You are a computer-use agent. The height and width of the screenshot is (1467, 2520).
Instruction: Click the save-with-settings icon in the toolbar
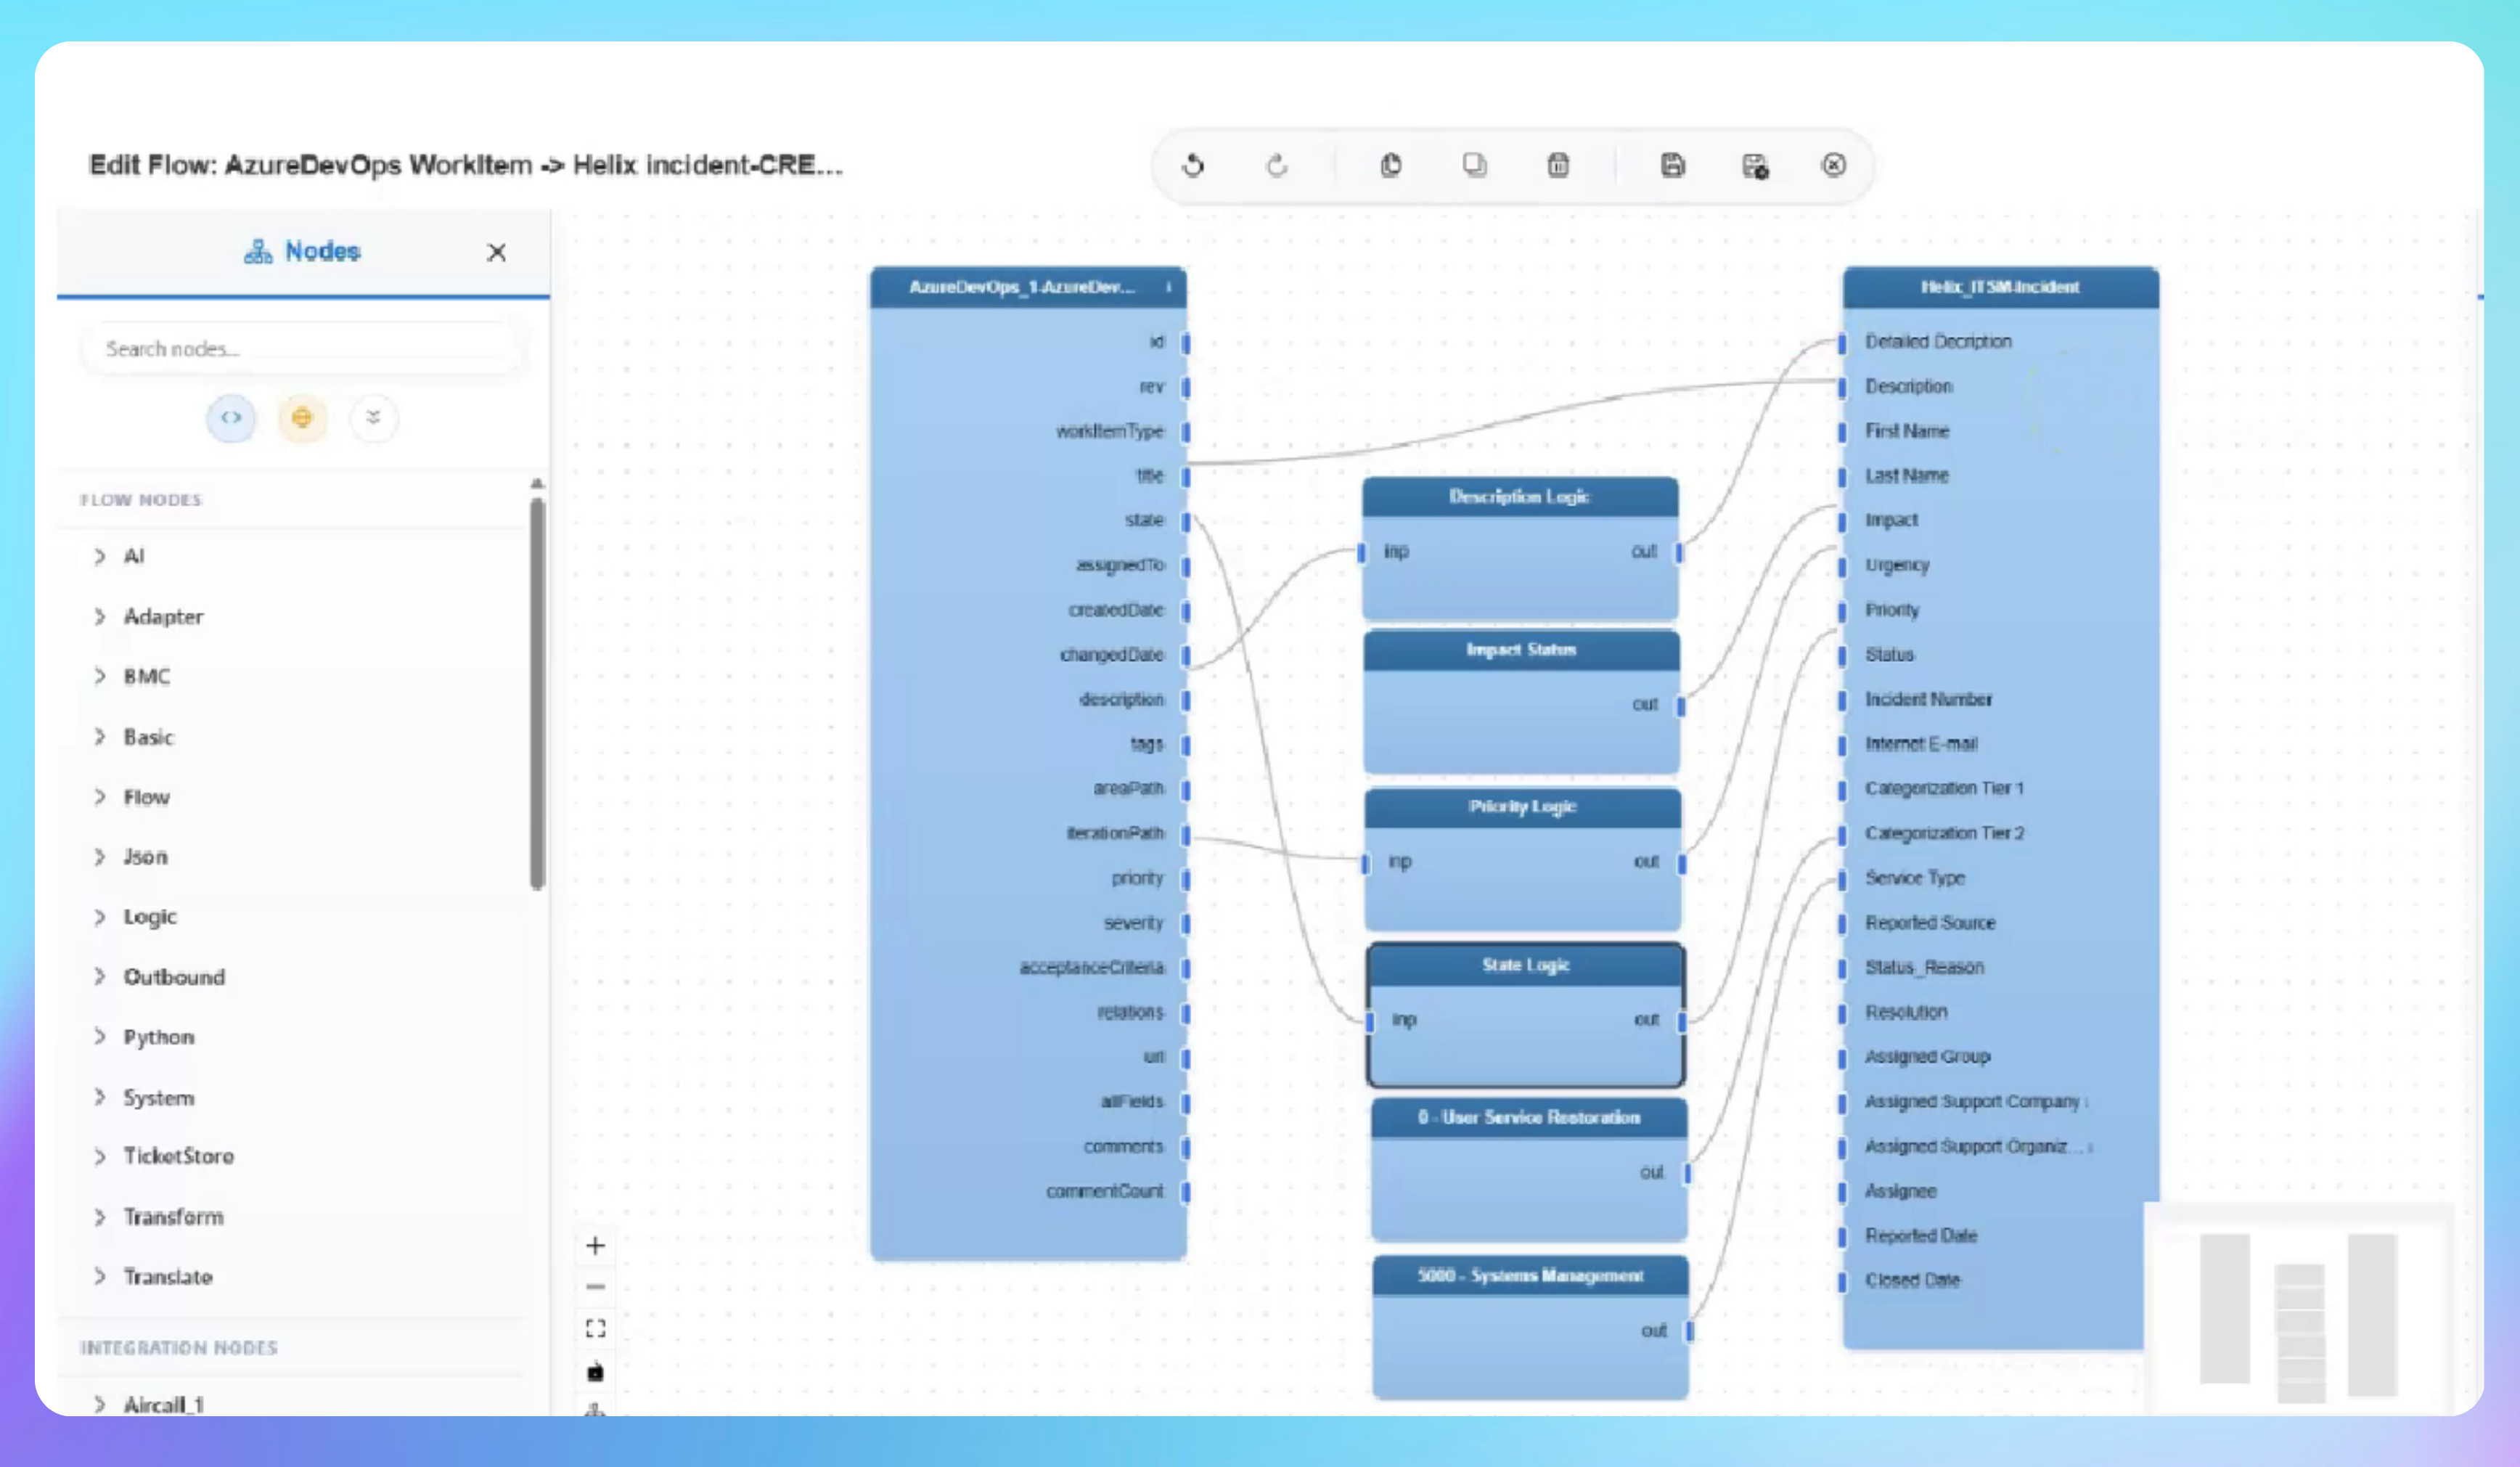1755,166
